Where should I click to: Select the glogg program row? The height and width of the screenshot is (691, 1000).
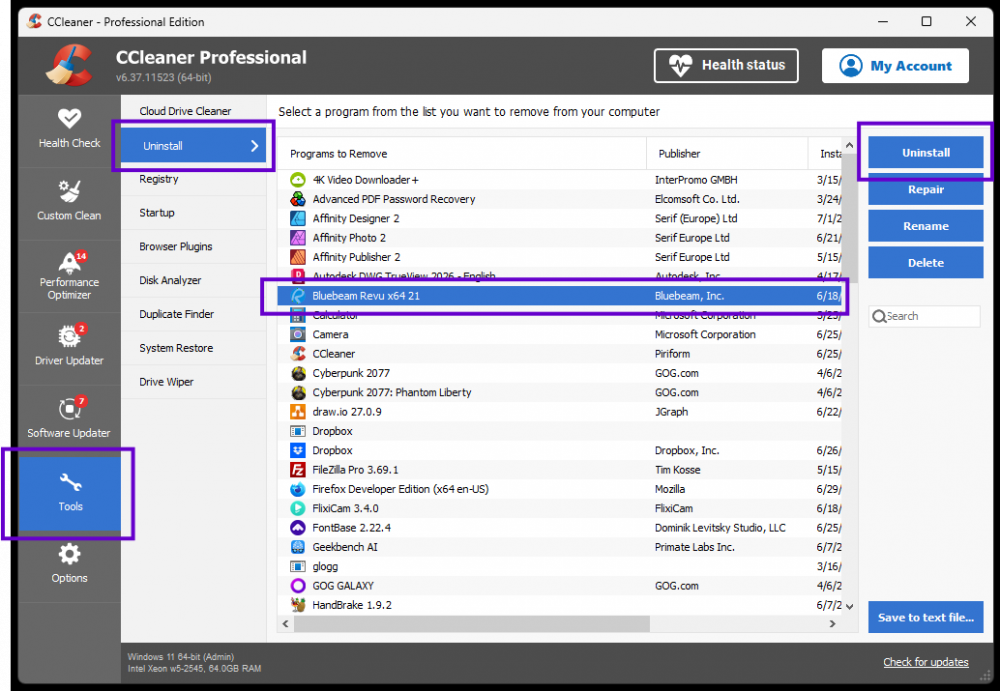coord(560,567)
